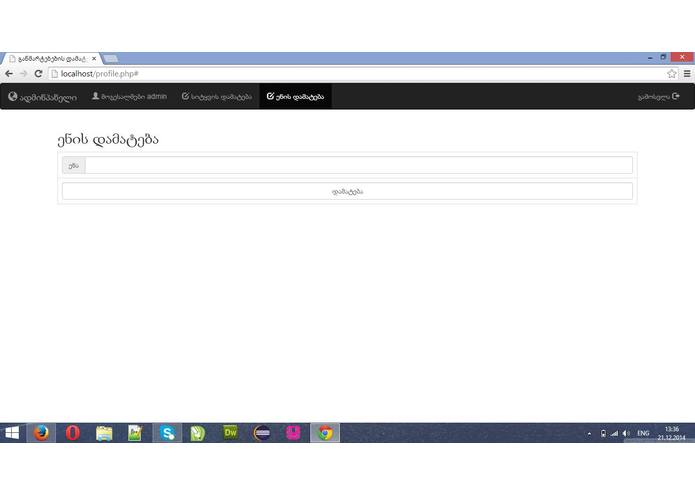Open the volume speaker tray icon
The width and height of the screenshot is (695, 494).
point(626,433)
